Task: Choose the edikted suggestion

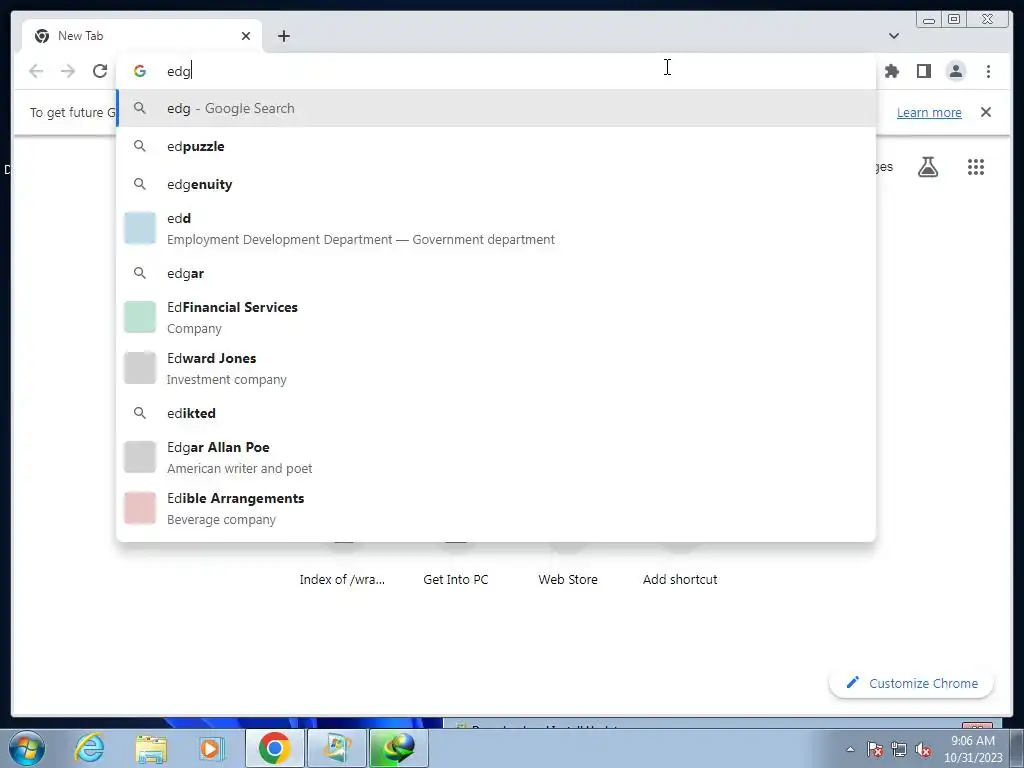Action: [496, 413]
